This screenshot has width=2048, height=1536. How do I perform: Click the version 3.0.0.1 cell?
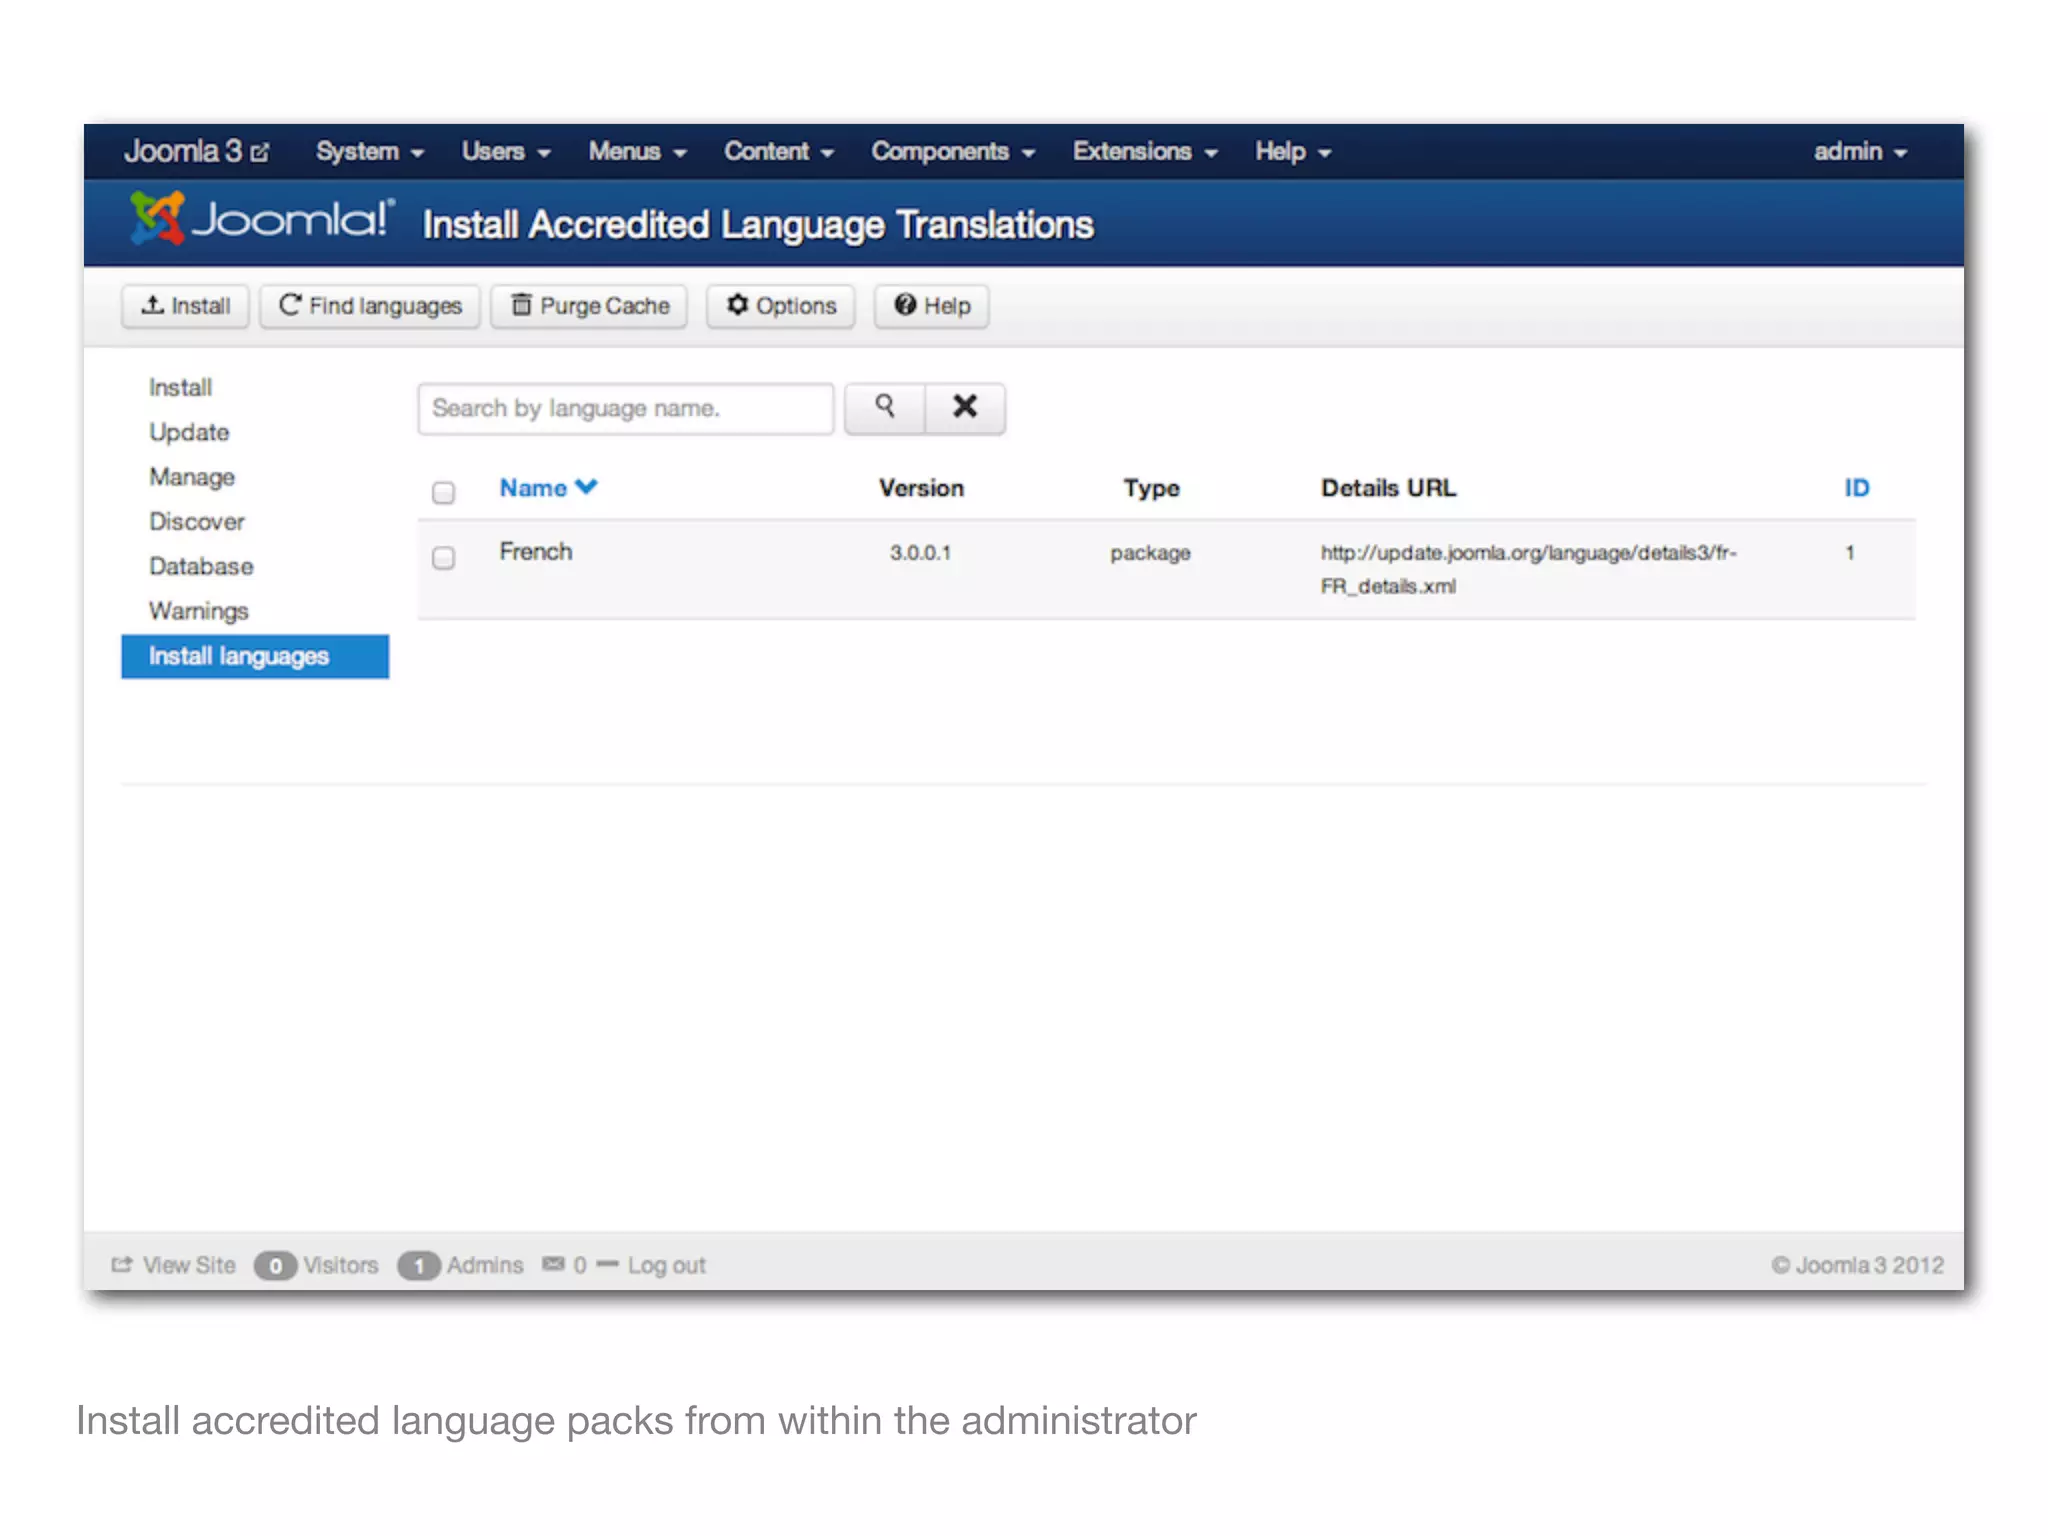click(x=921, y=553)
